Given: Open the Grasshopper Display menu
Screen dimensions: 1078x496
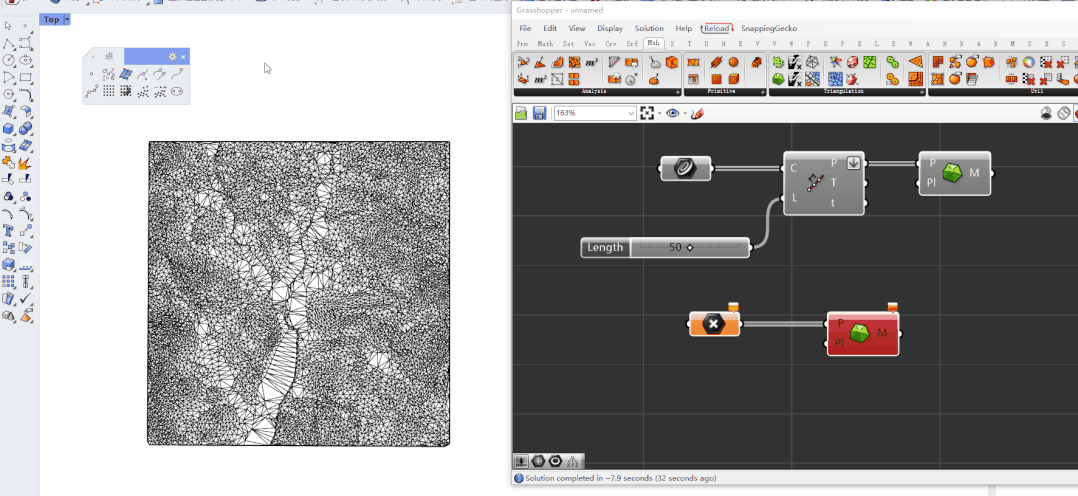Looking at the screenshot, I should tap(610, 28).
